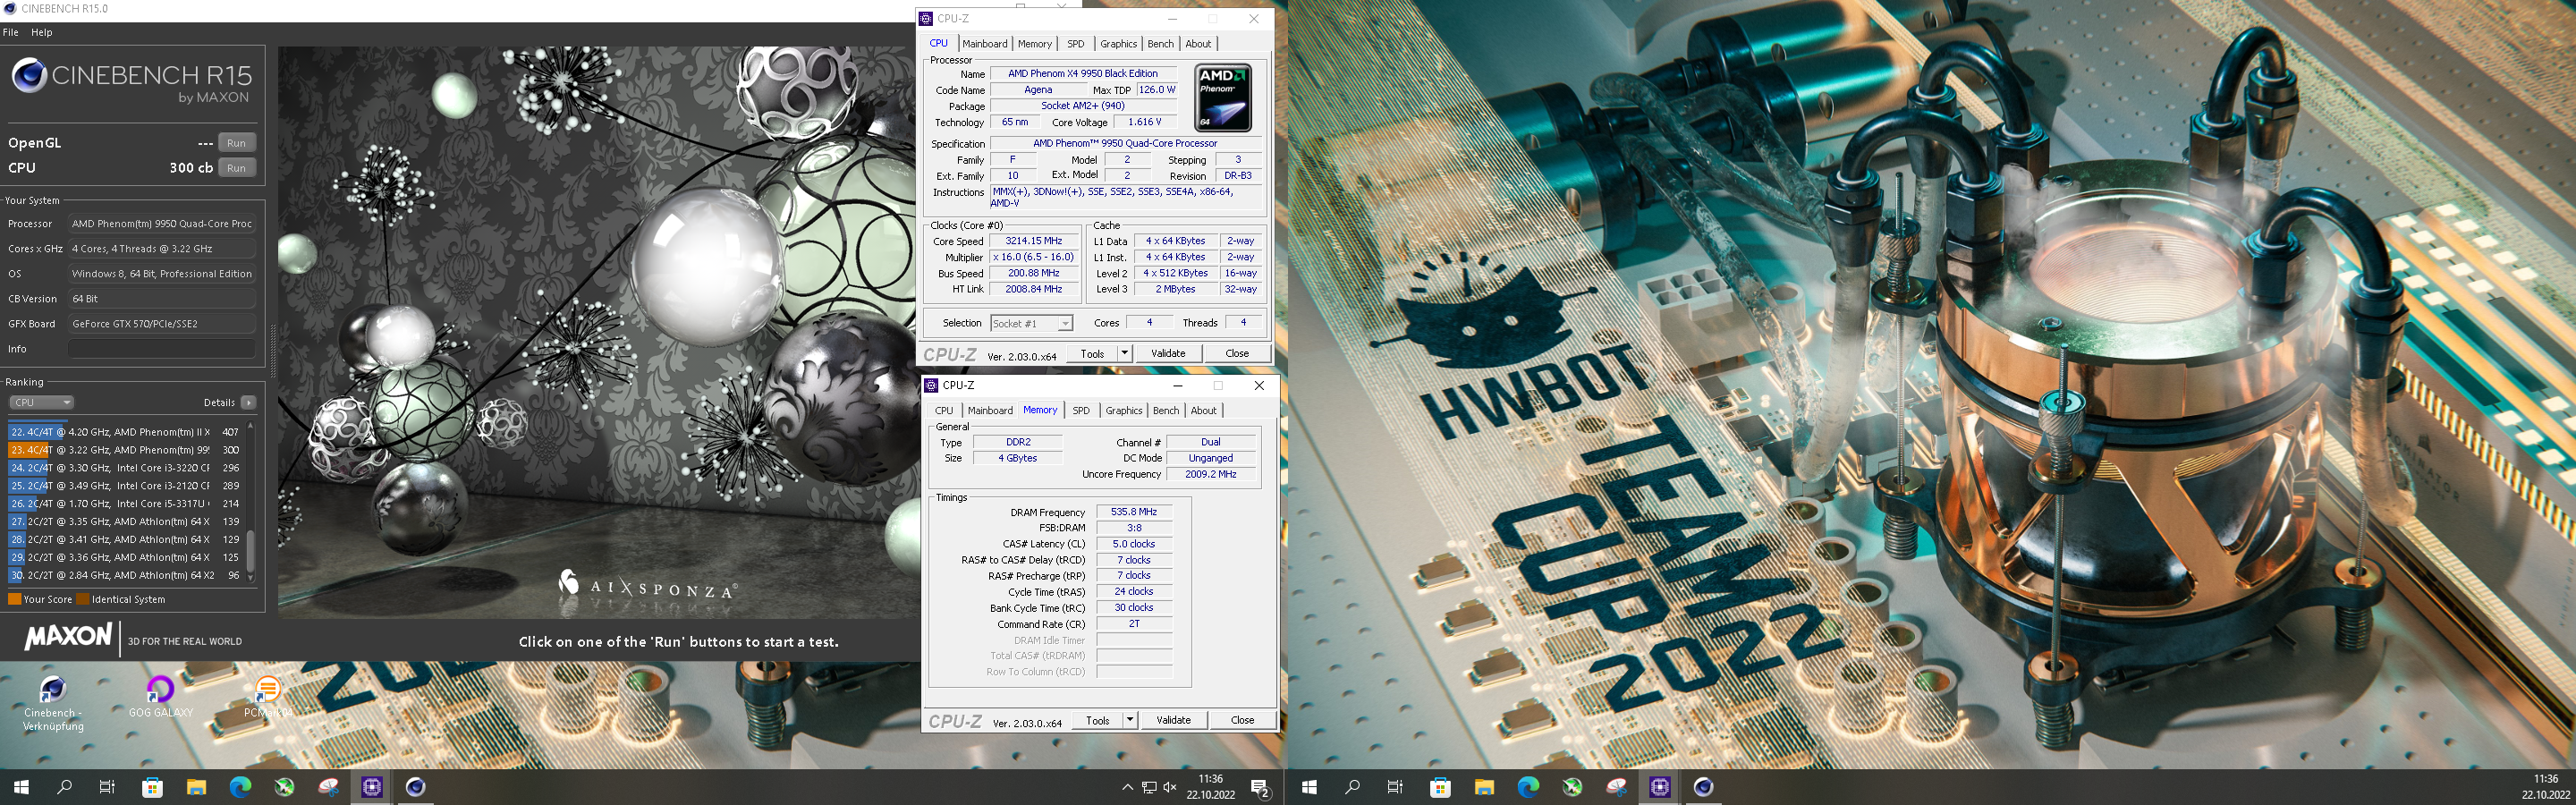Open SPD tab in memory-timings CPU-Z window

(1081, 411)
